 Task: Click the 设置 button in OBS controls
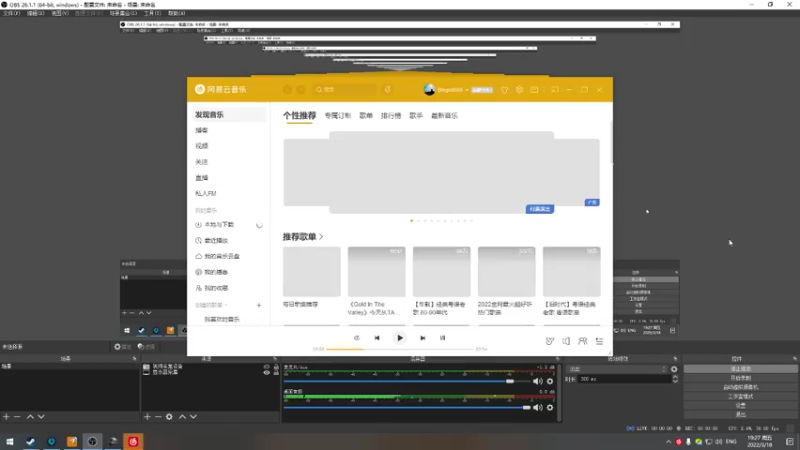(x=740, y=406)
